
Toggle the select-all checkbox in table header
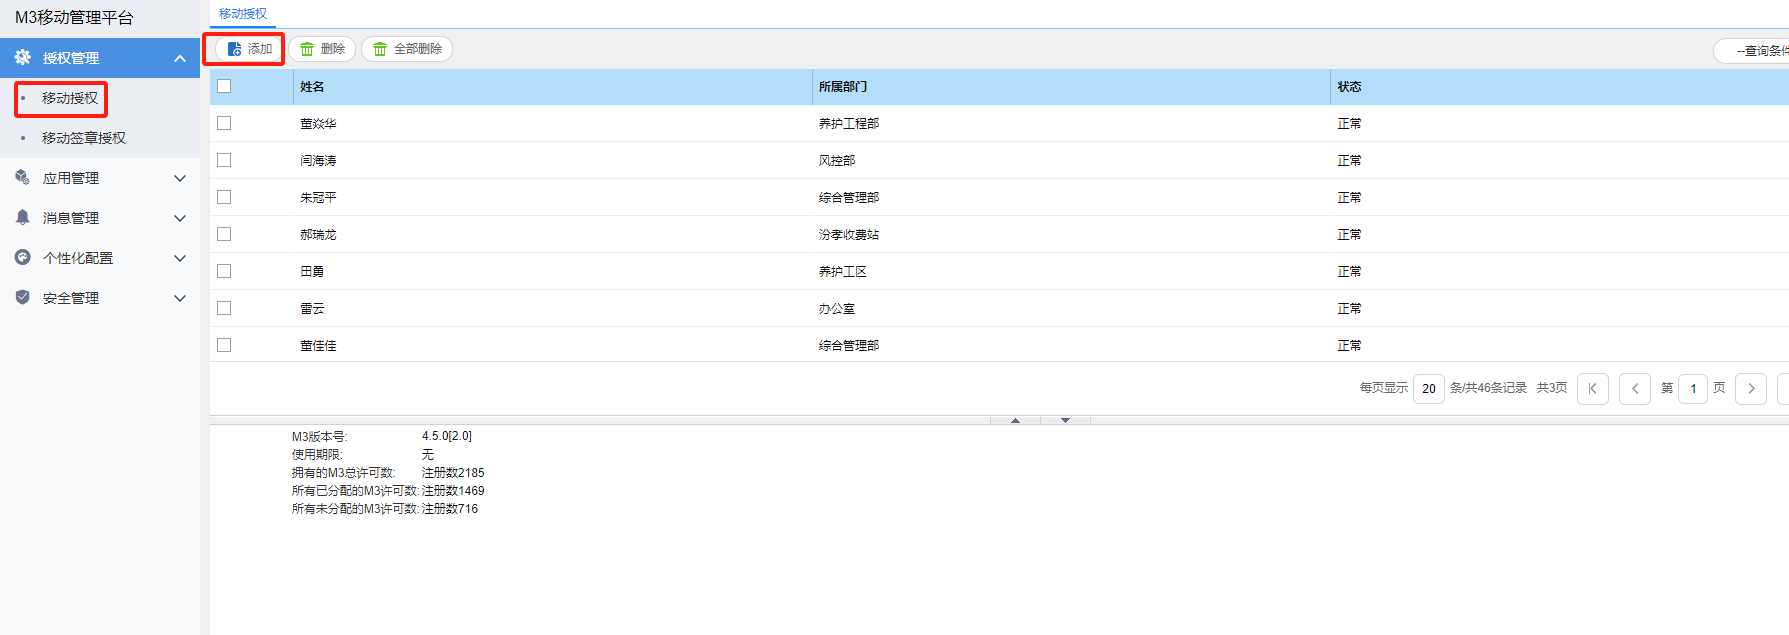(224, 86)
